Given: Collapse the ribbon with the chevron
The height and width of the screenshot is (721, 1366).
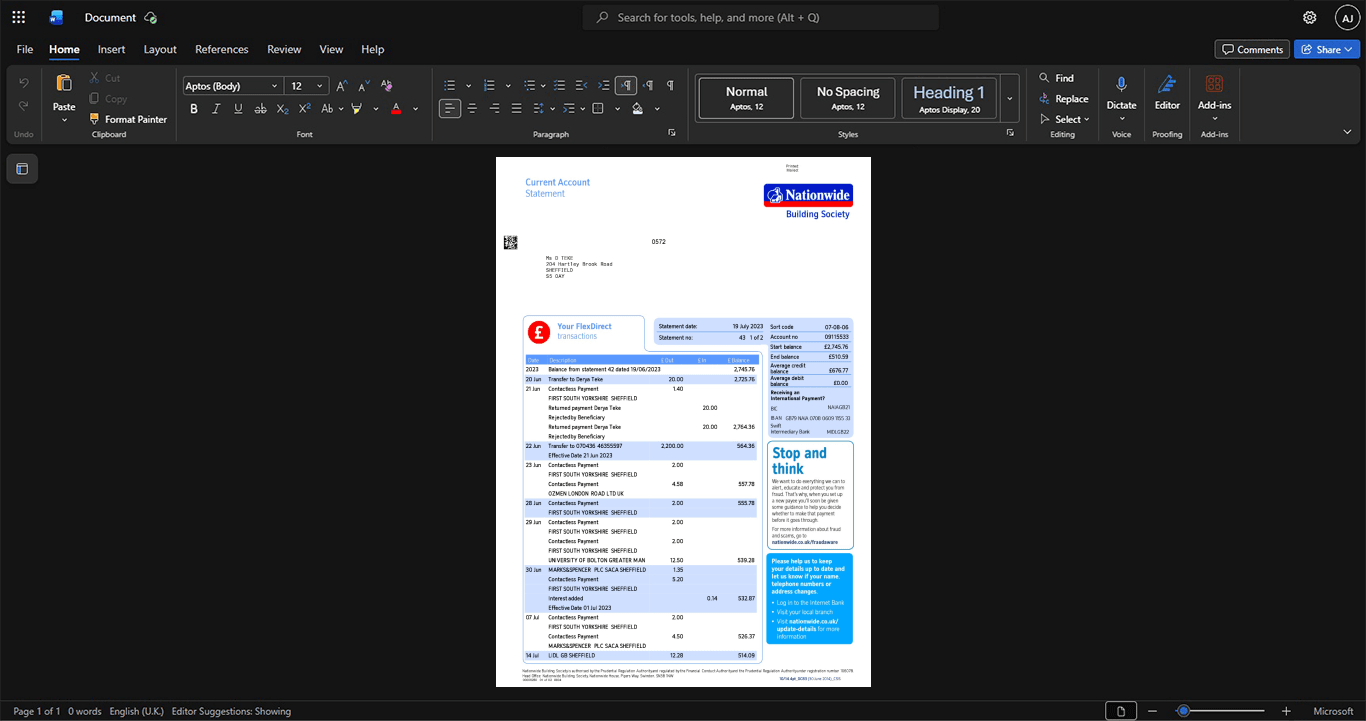Looking at the screenshot, I should (x=1347, y=132).
